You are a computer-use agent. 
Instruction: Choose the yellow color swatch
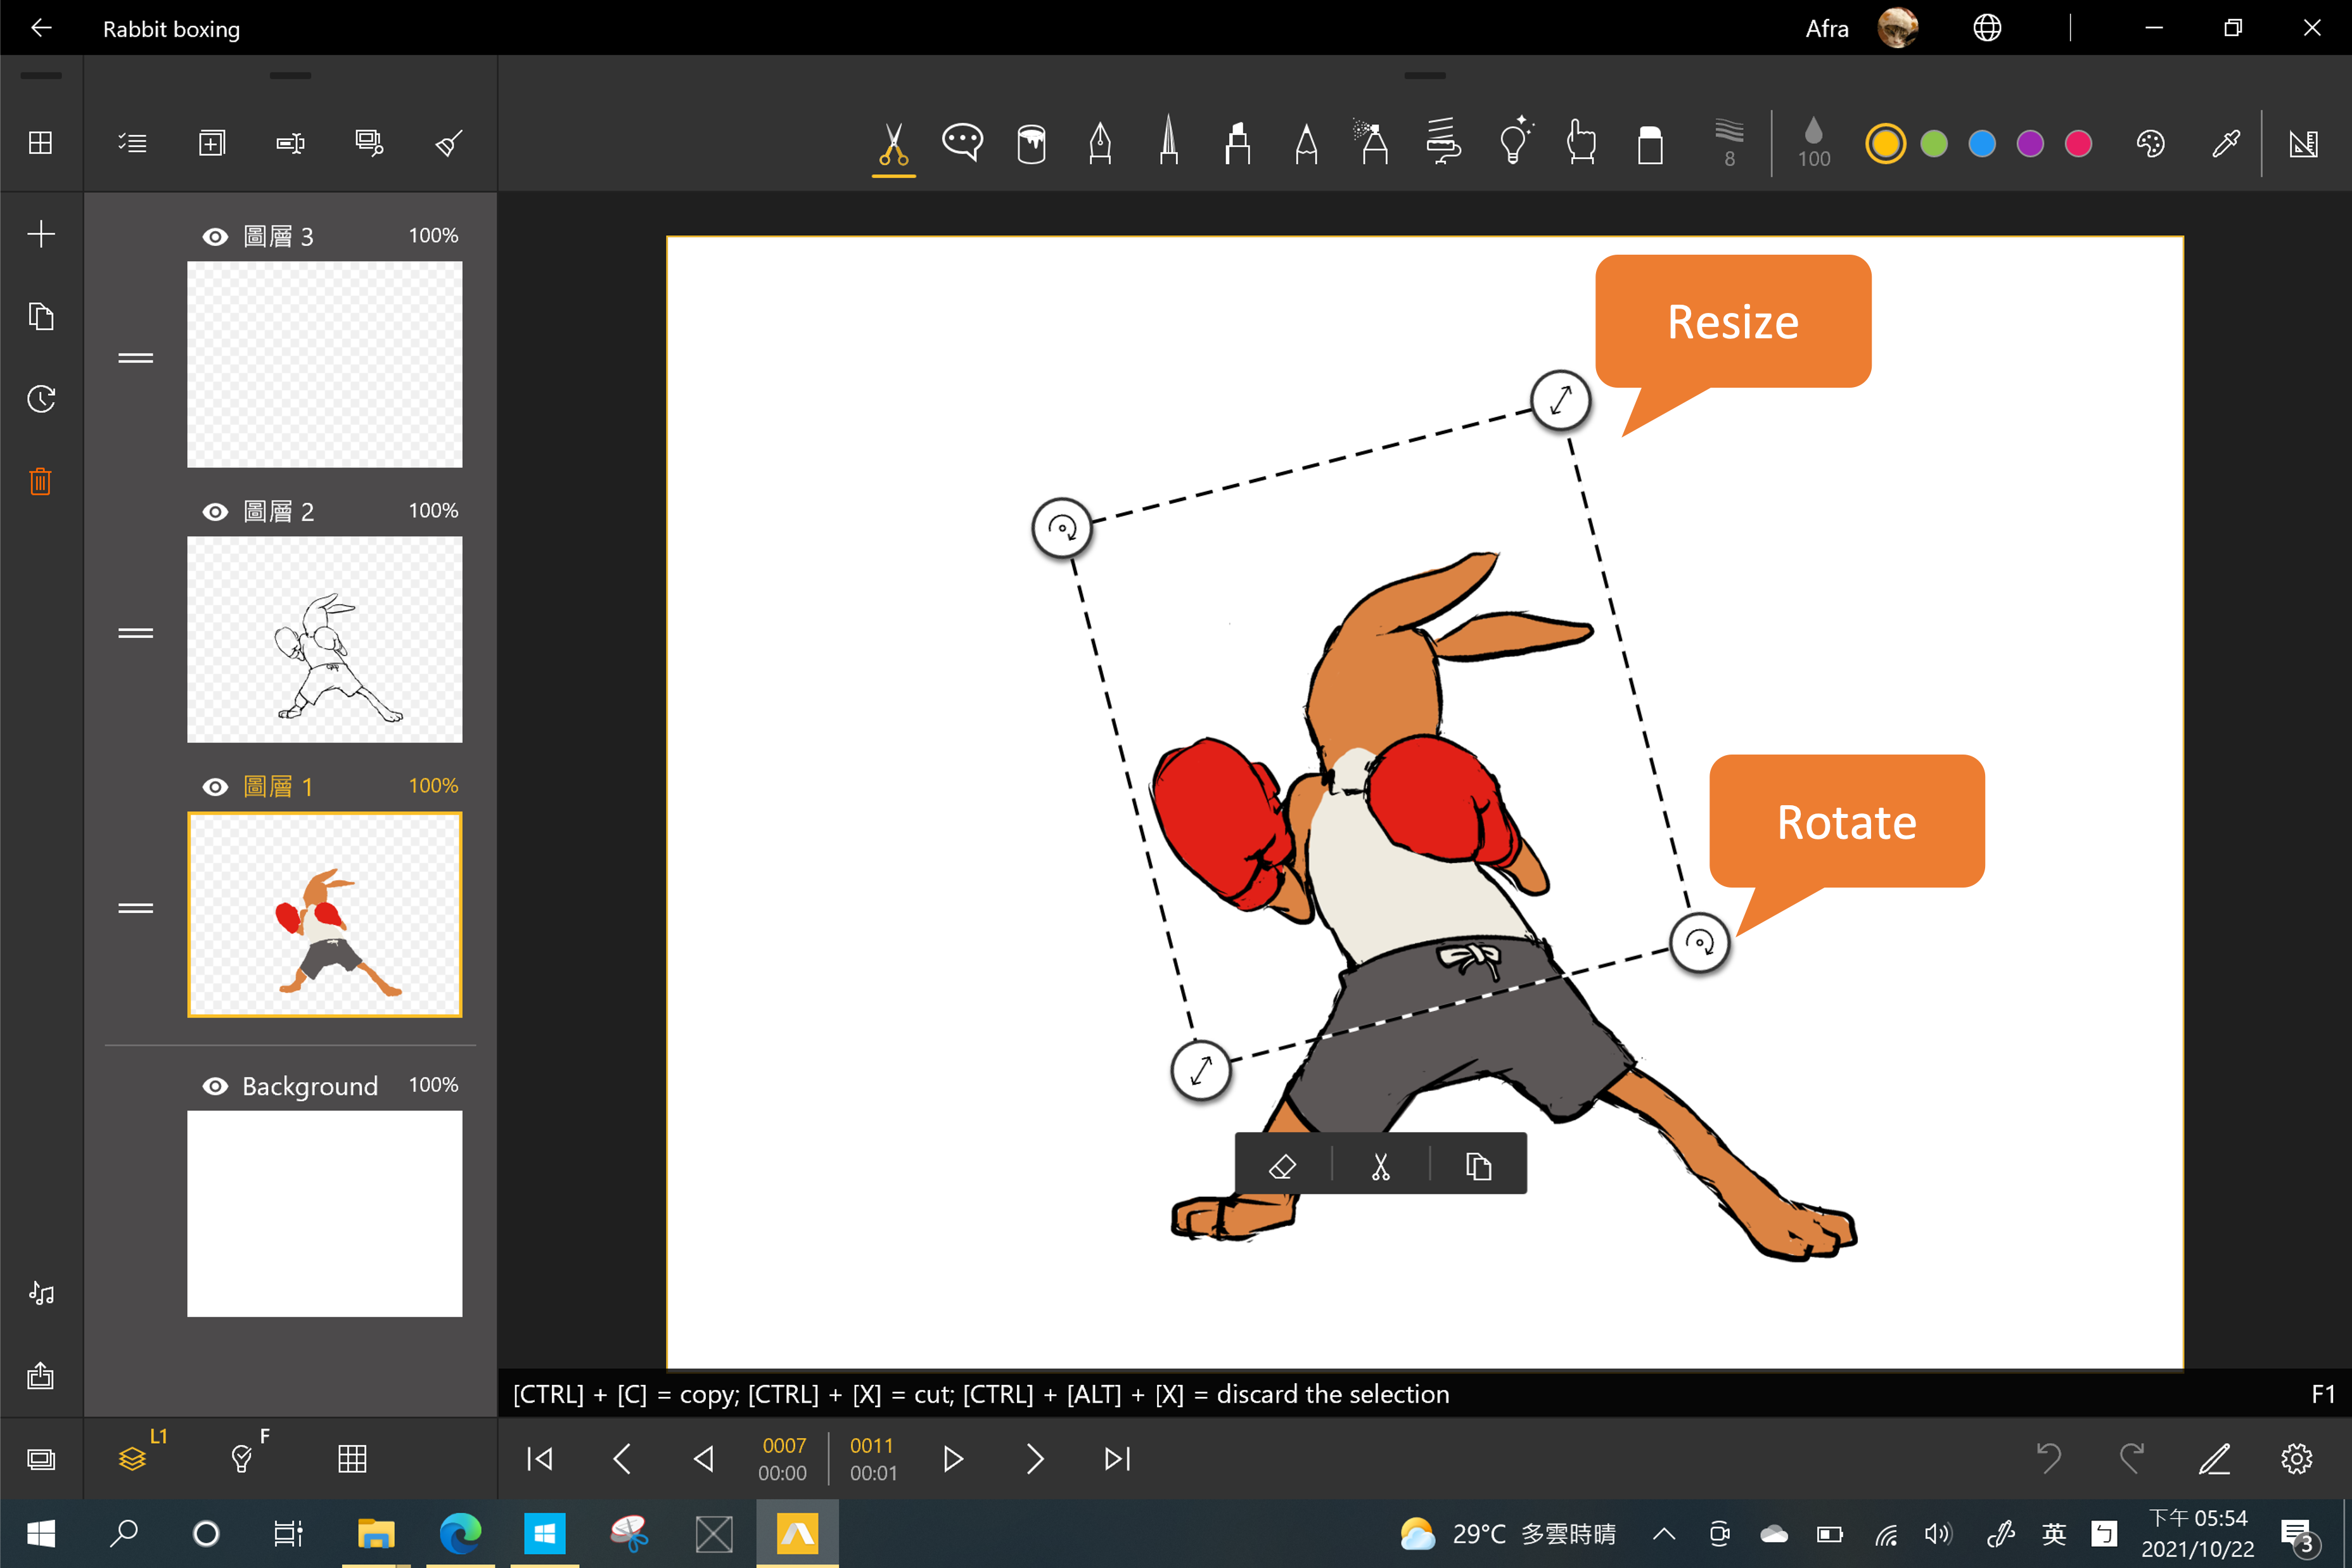(1885, 144)
